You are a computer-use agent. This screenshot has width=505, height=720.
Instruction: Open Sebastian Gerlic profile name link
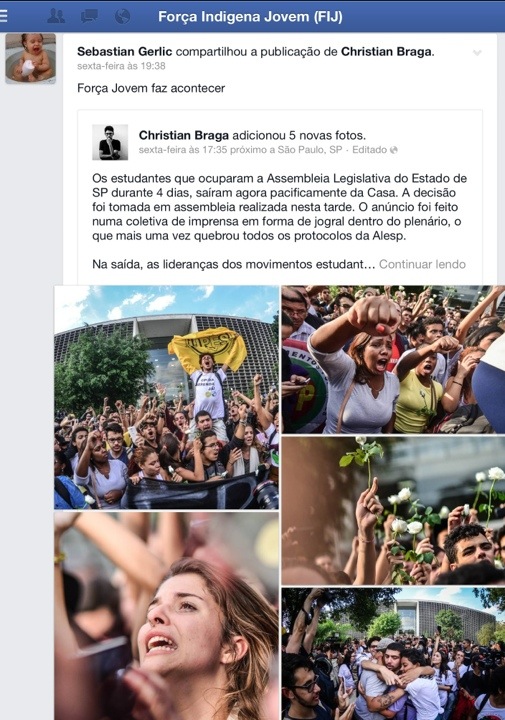click(x=124, y=51)
